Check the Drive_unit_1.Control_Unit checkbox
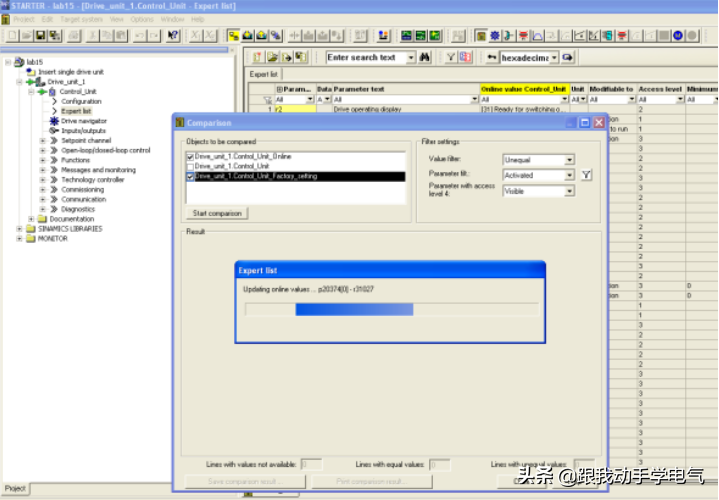 (x=191, y=167)
